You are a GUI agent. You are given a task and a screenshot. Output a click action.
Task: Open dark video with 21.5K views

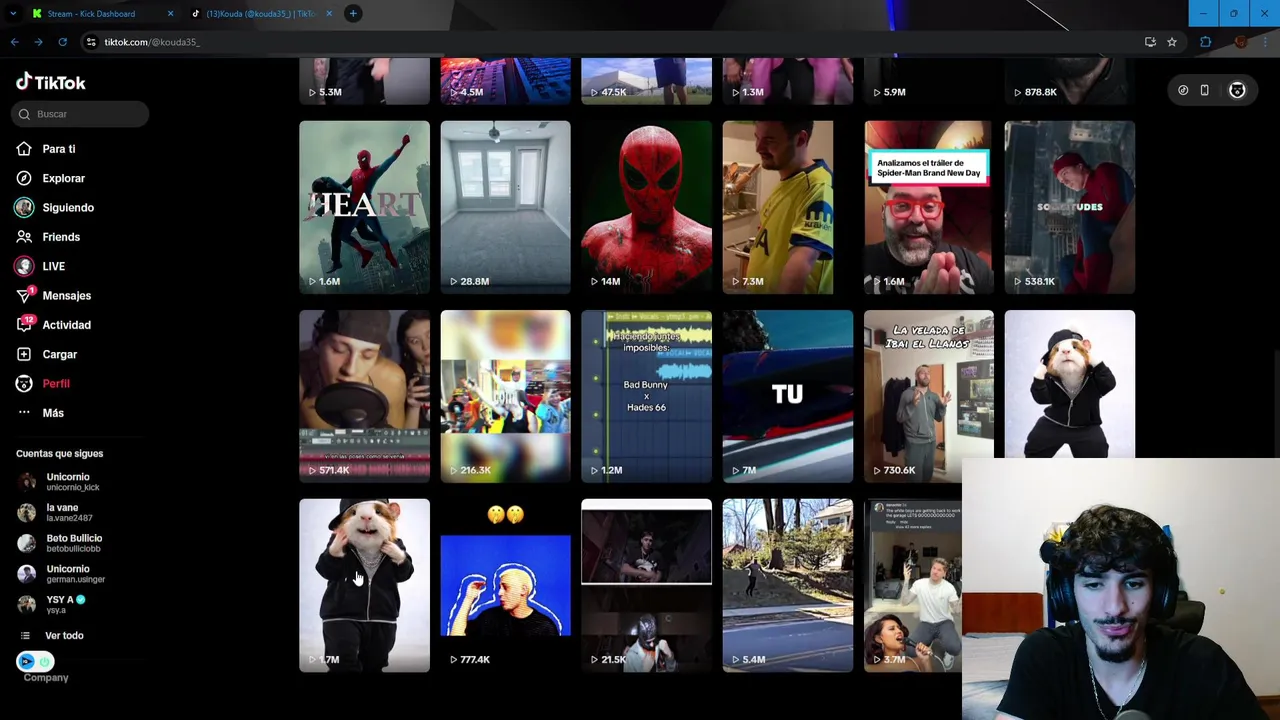click(x=646, y=585)
